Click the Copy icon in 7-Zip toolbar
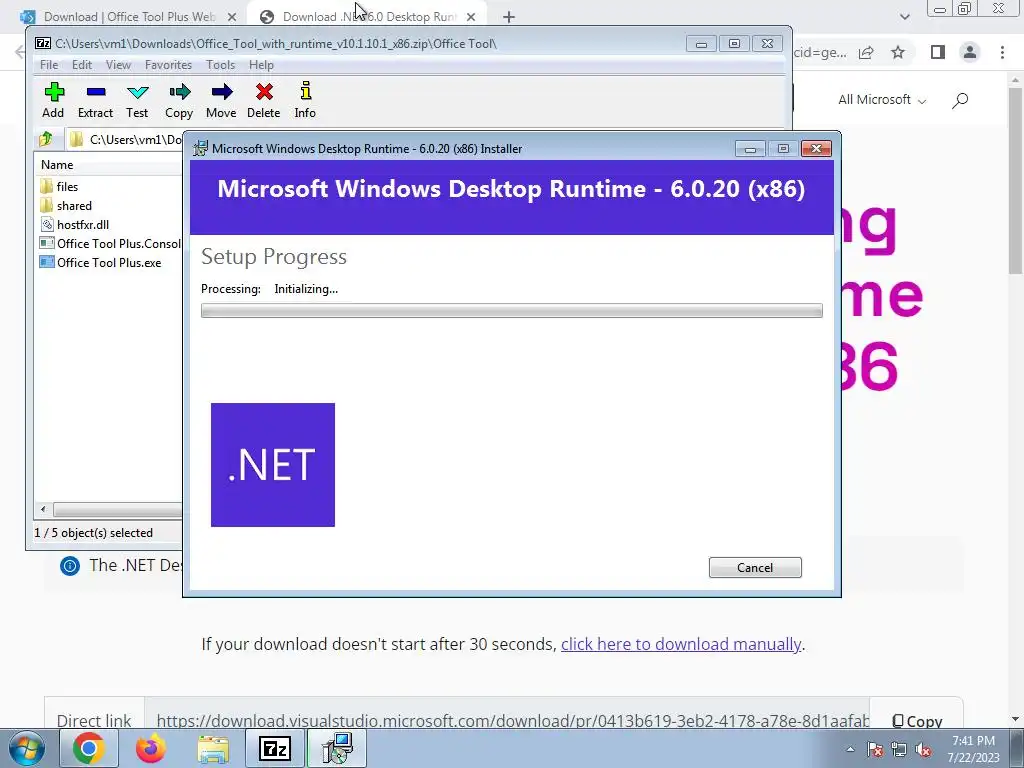 click(x=179, y=92)
